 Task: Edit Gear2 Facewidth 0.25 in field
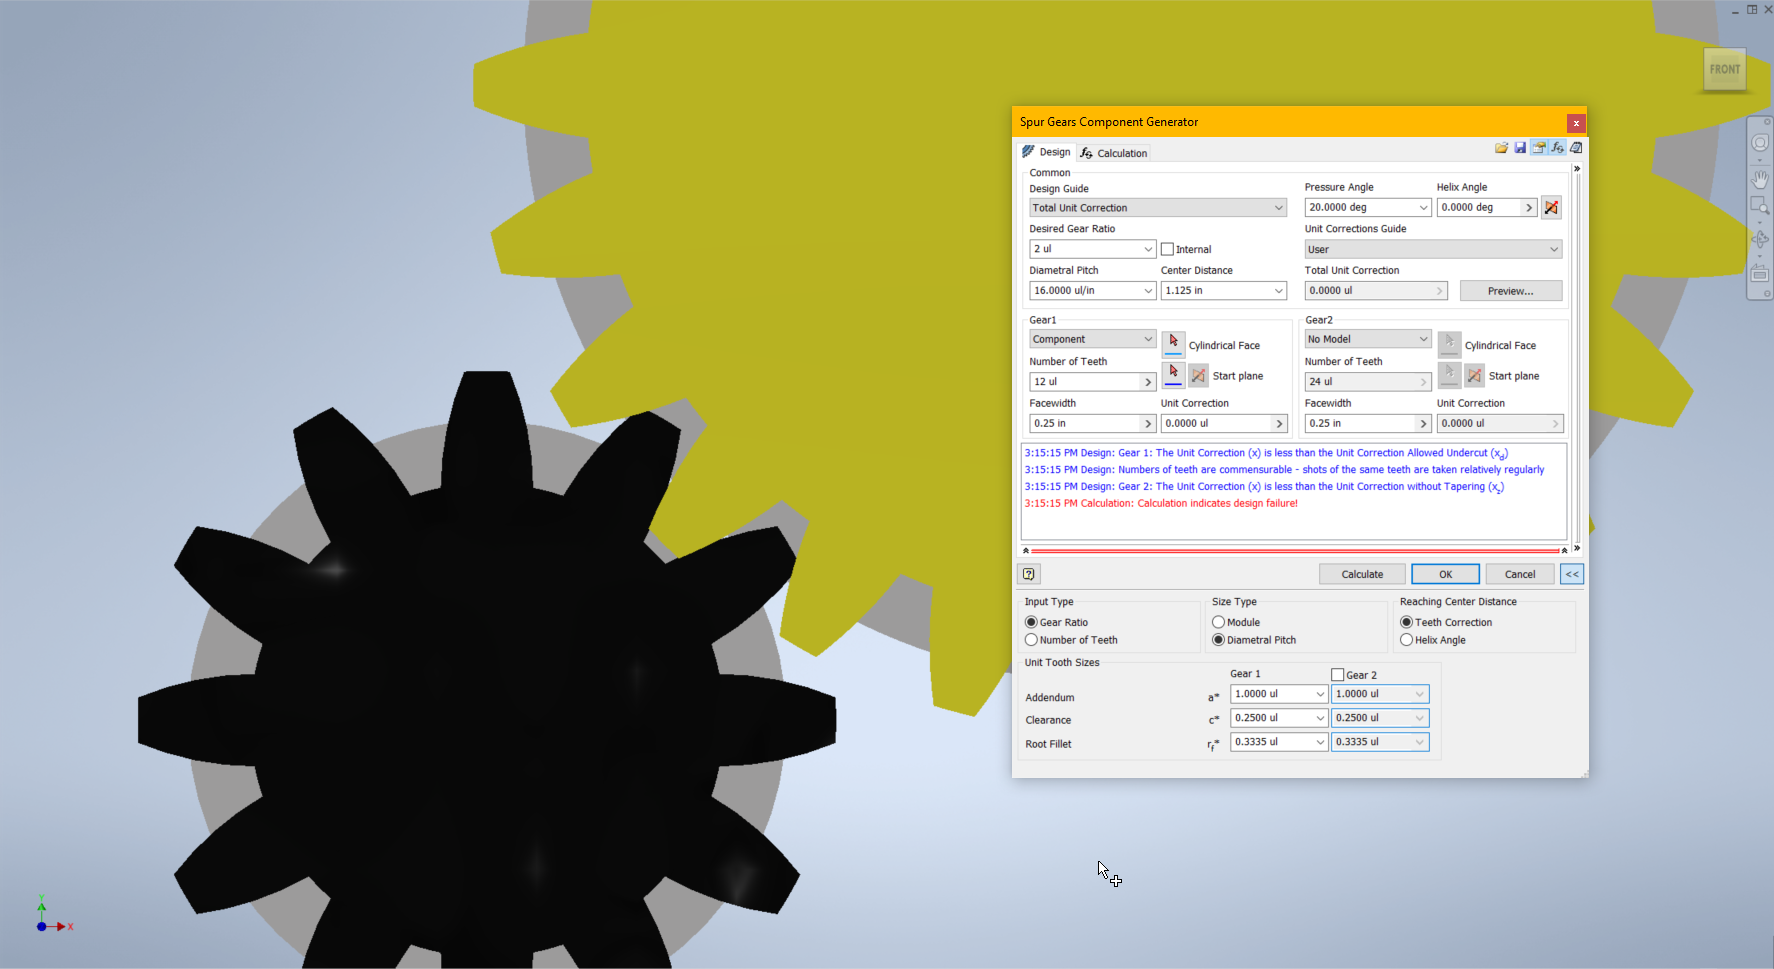point(1360,424)
